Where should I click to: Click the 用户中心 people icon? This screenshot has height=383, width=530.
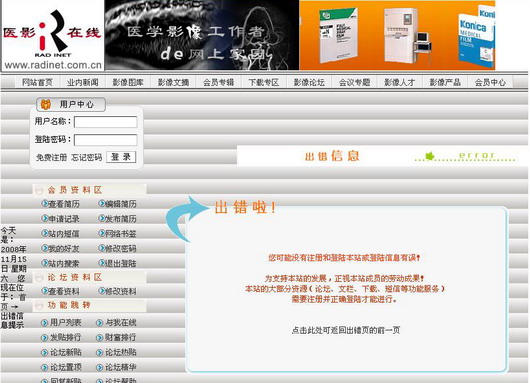click(x=46, y=104)
